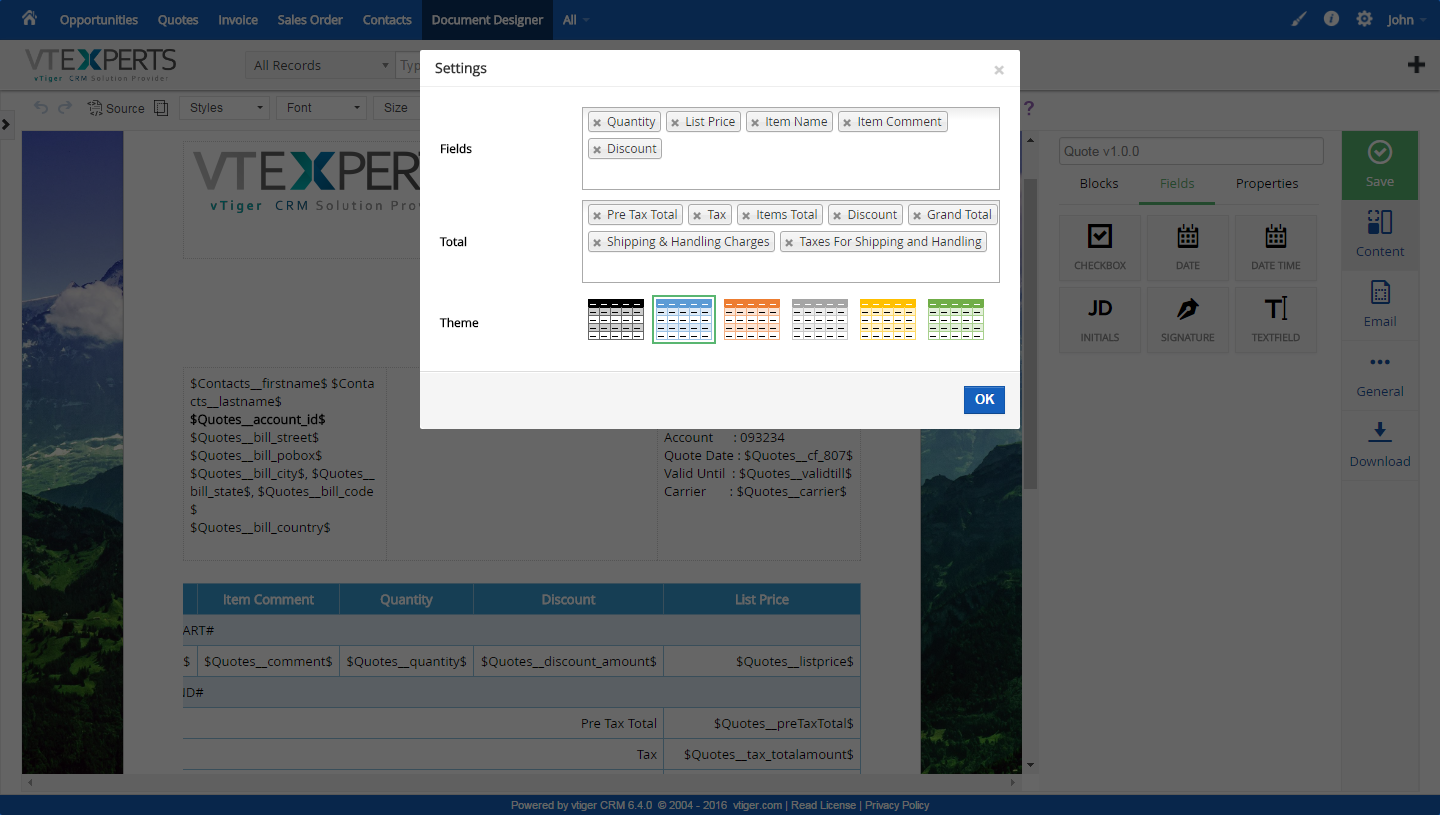Go to CRM home icon
The height and width of the screenshot is (815, 1440).
[29, 18]
